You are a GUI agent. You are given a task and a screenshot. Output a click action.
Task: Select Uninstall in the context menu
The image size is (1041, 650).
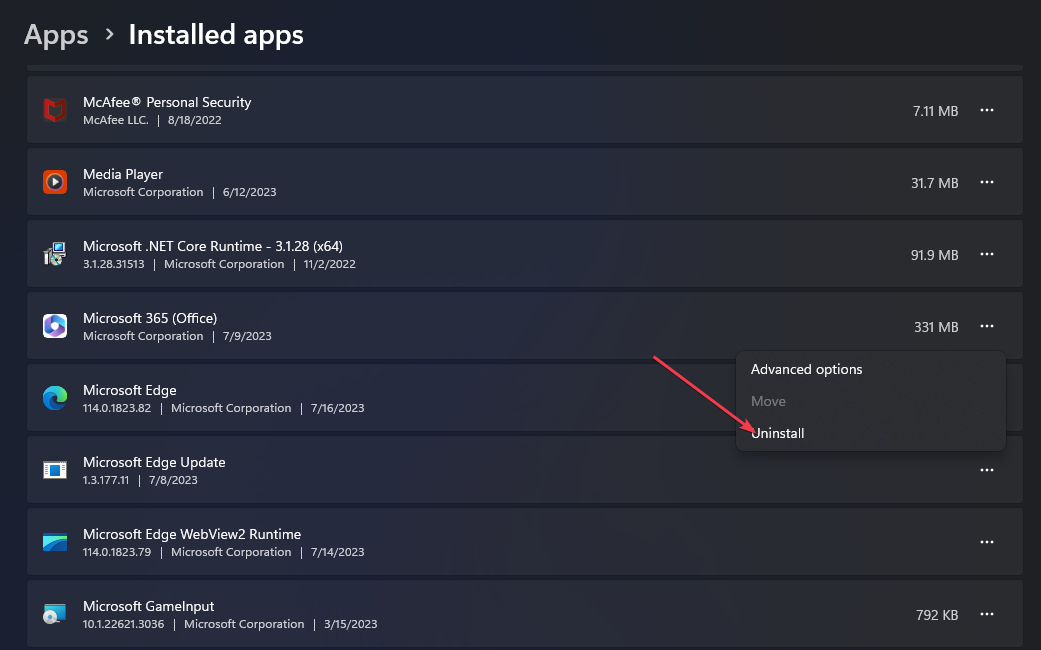[x=870, y=433]
